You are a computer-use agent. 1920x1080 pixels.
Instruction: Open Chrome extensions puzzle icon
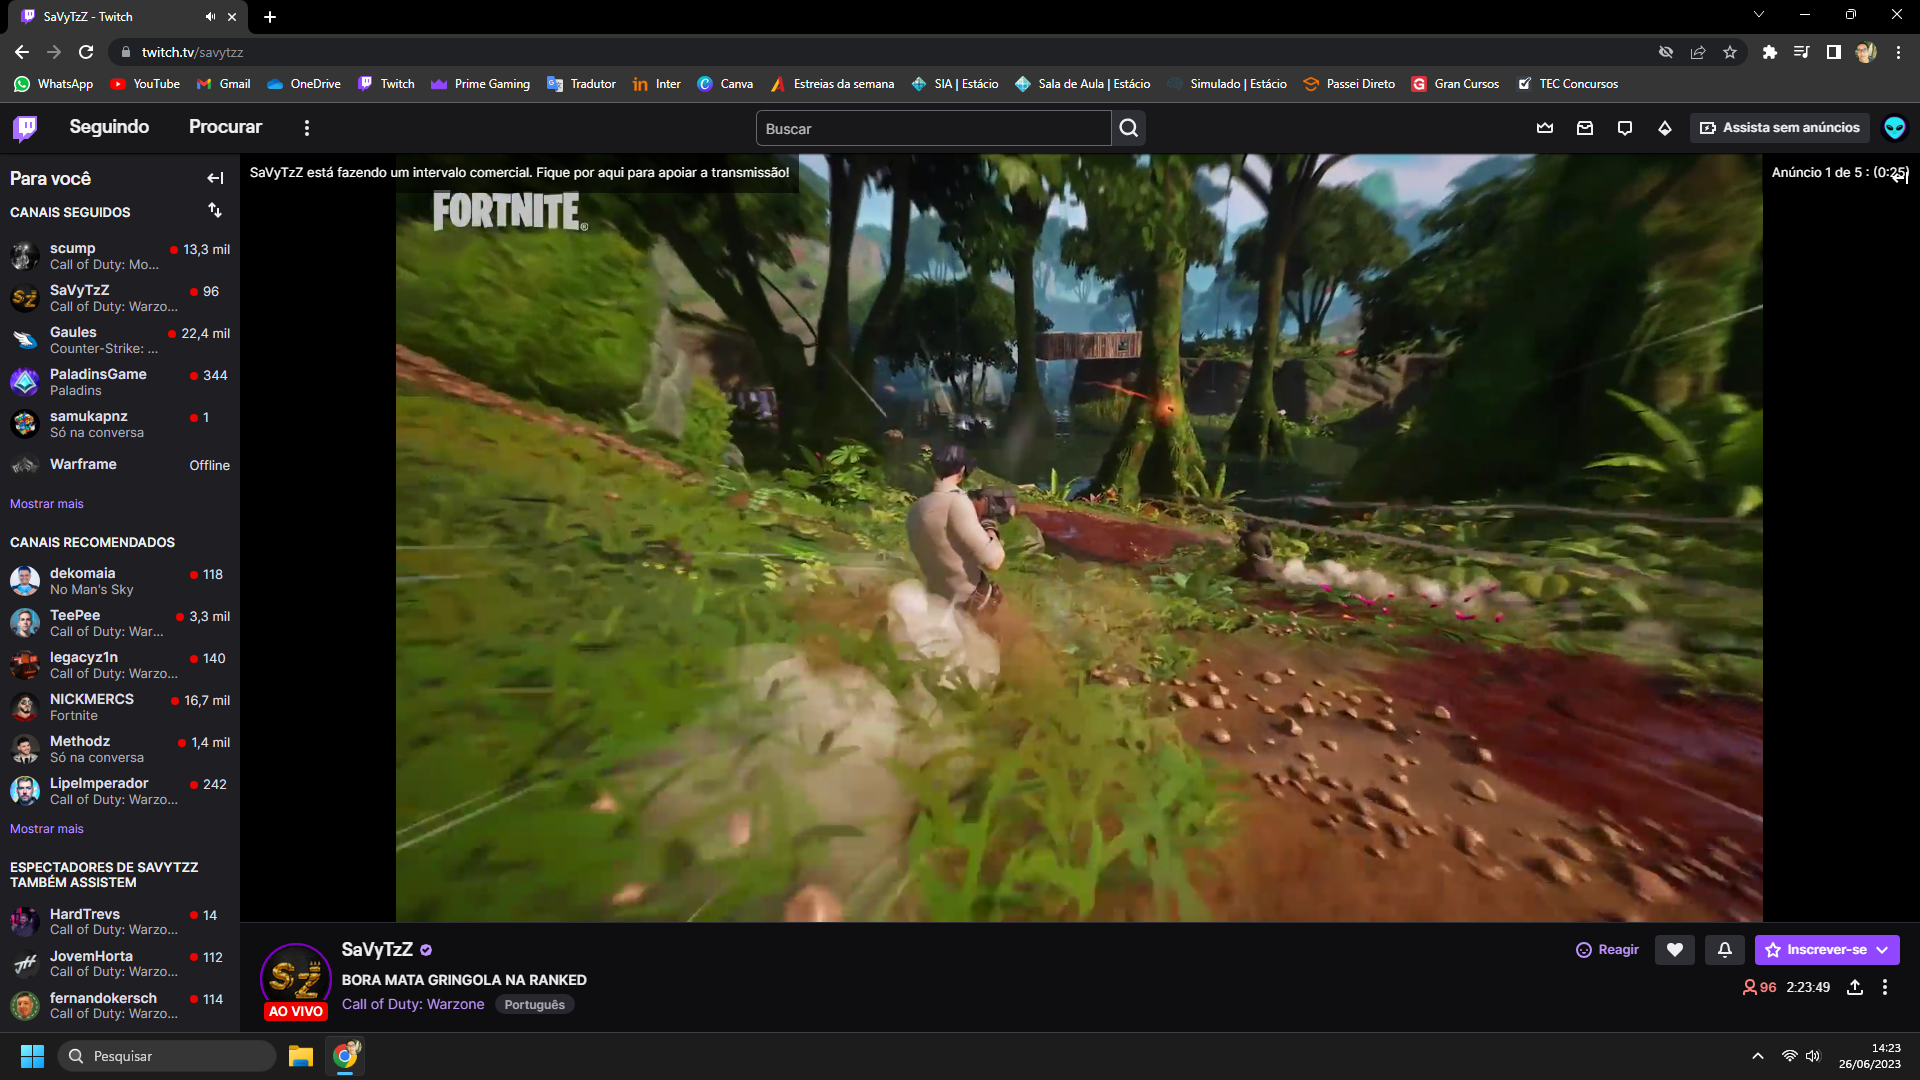1770,52
